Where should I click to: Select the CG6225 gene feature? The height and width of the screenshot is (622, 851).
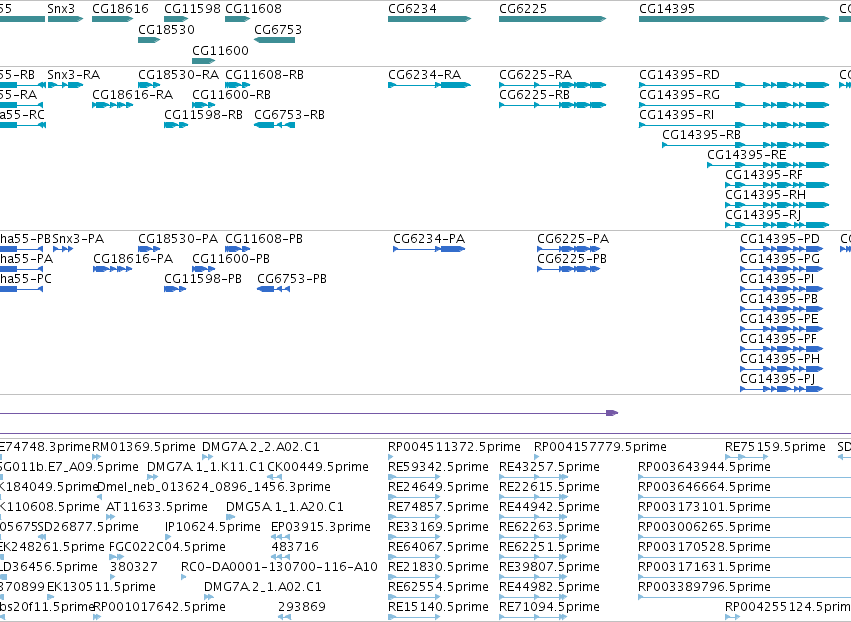pyautogui.click(x=552, y=19)
